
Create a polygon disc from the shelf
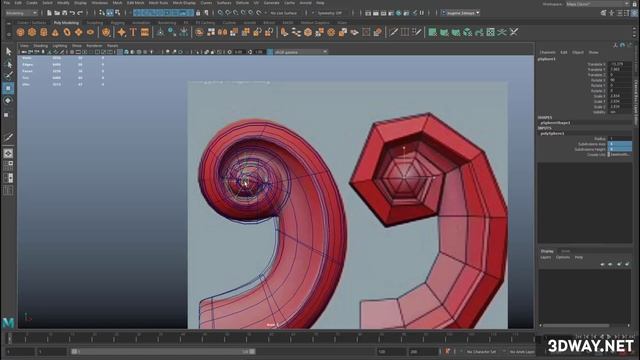point(90,32)
